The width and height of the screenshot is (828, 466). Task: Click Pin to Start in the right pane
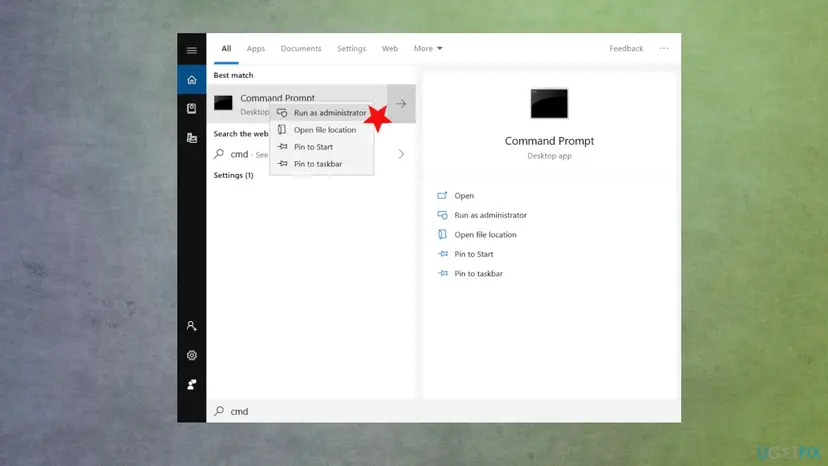pyautogui.click(x=474, y=254)
